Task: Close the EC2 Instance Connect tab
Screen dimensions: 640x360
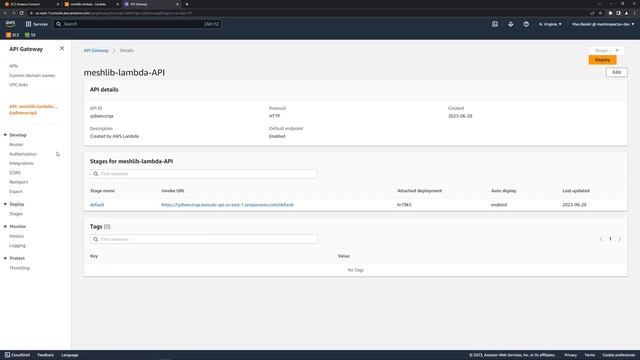Action: [58, 4]
